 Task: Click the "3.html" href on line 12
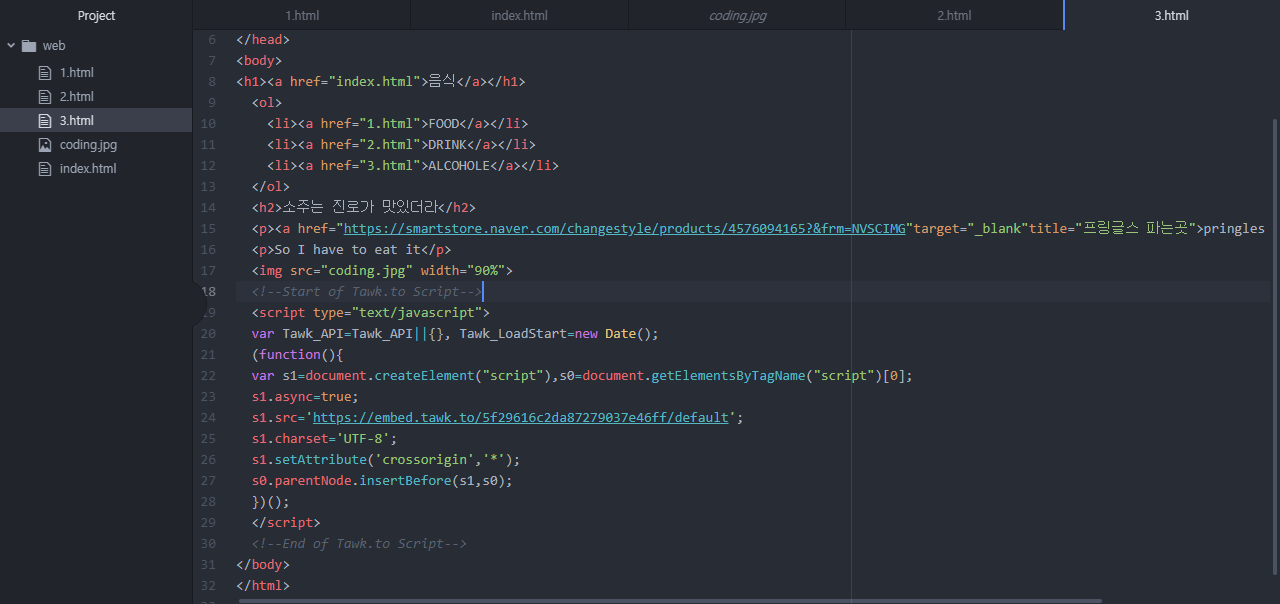tap(390, 166)
